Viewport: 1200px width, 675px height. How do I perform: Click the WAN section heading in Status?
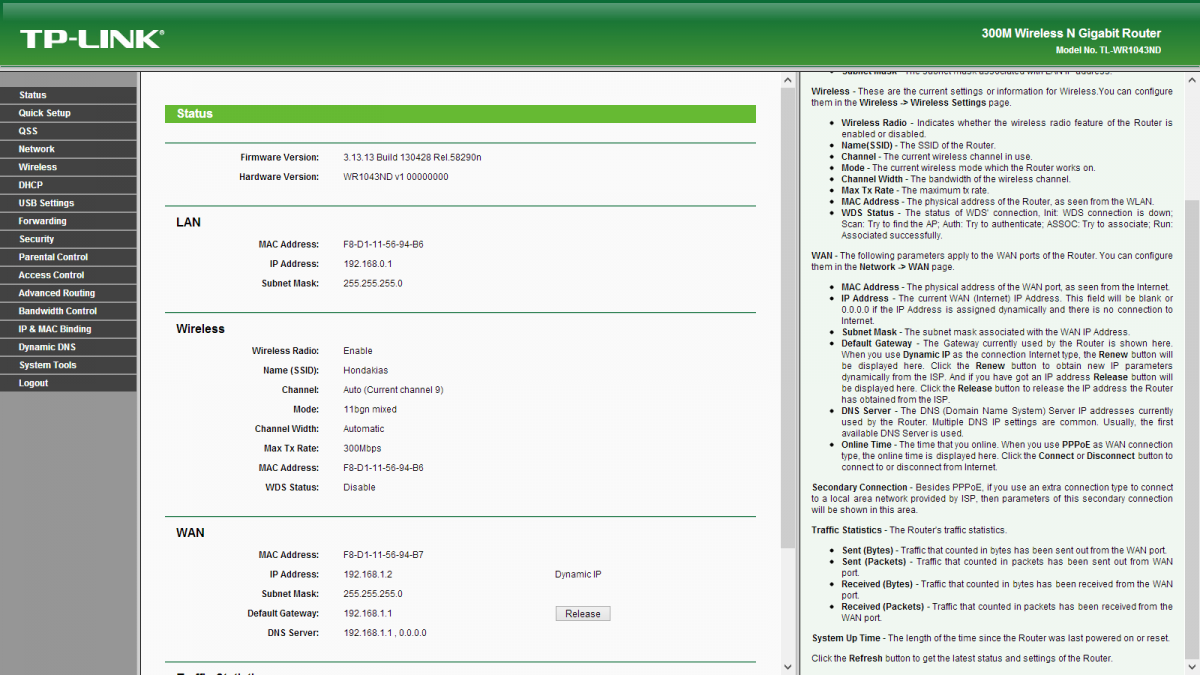190,533
